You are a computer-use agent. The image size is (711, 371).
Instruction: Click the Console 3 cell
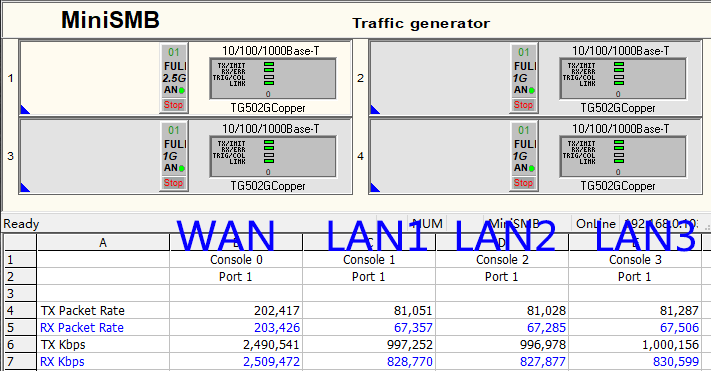(635, 259)
